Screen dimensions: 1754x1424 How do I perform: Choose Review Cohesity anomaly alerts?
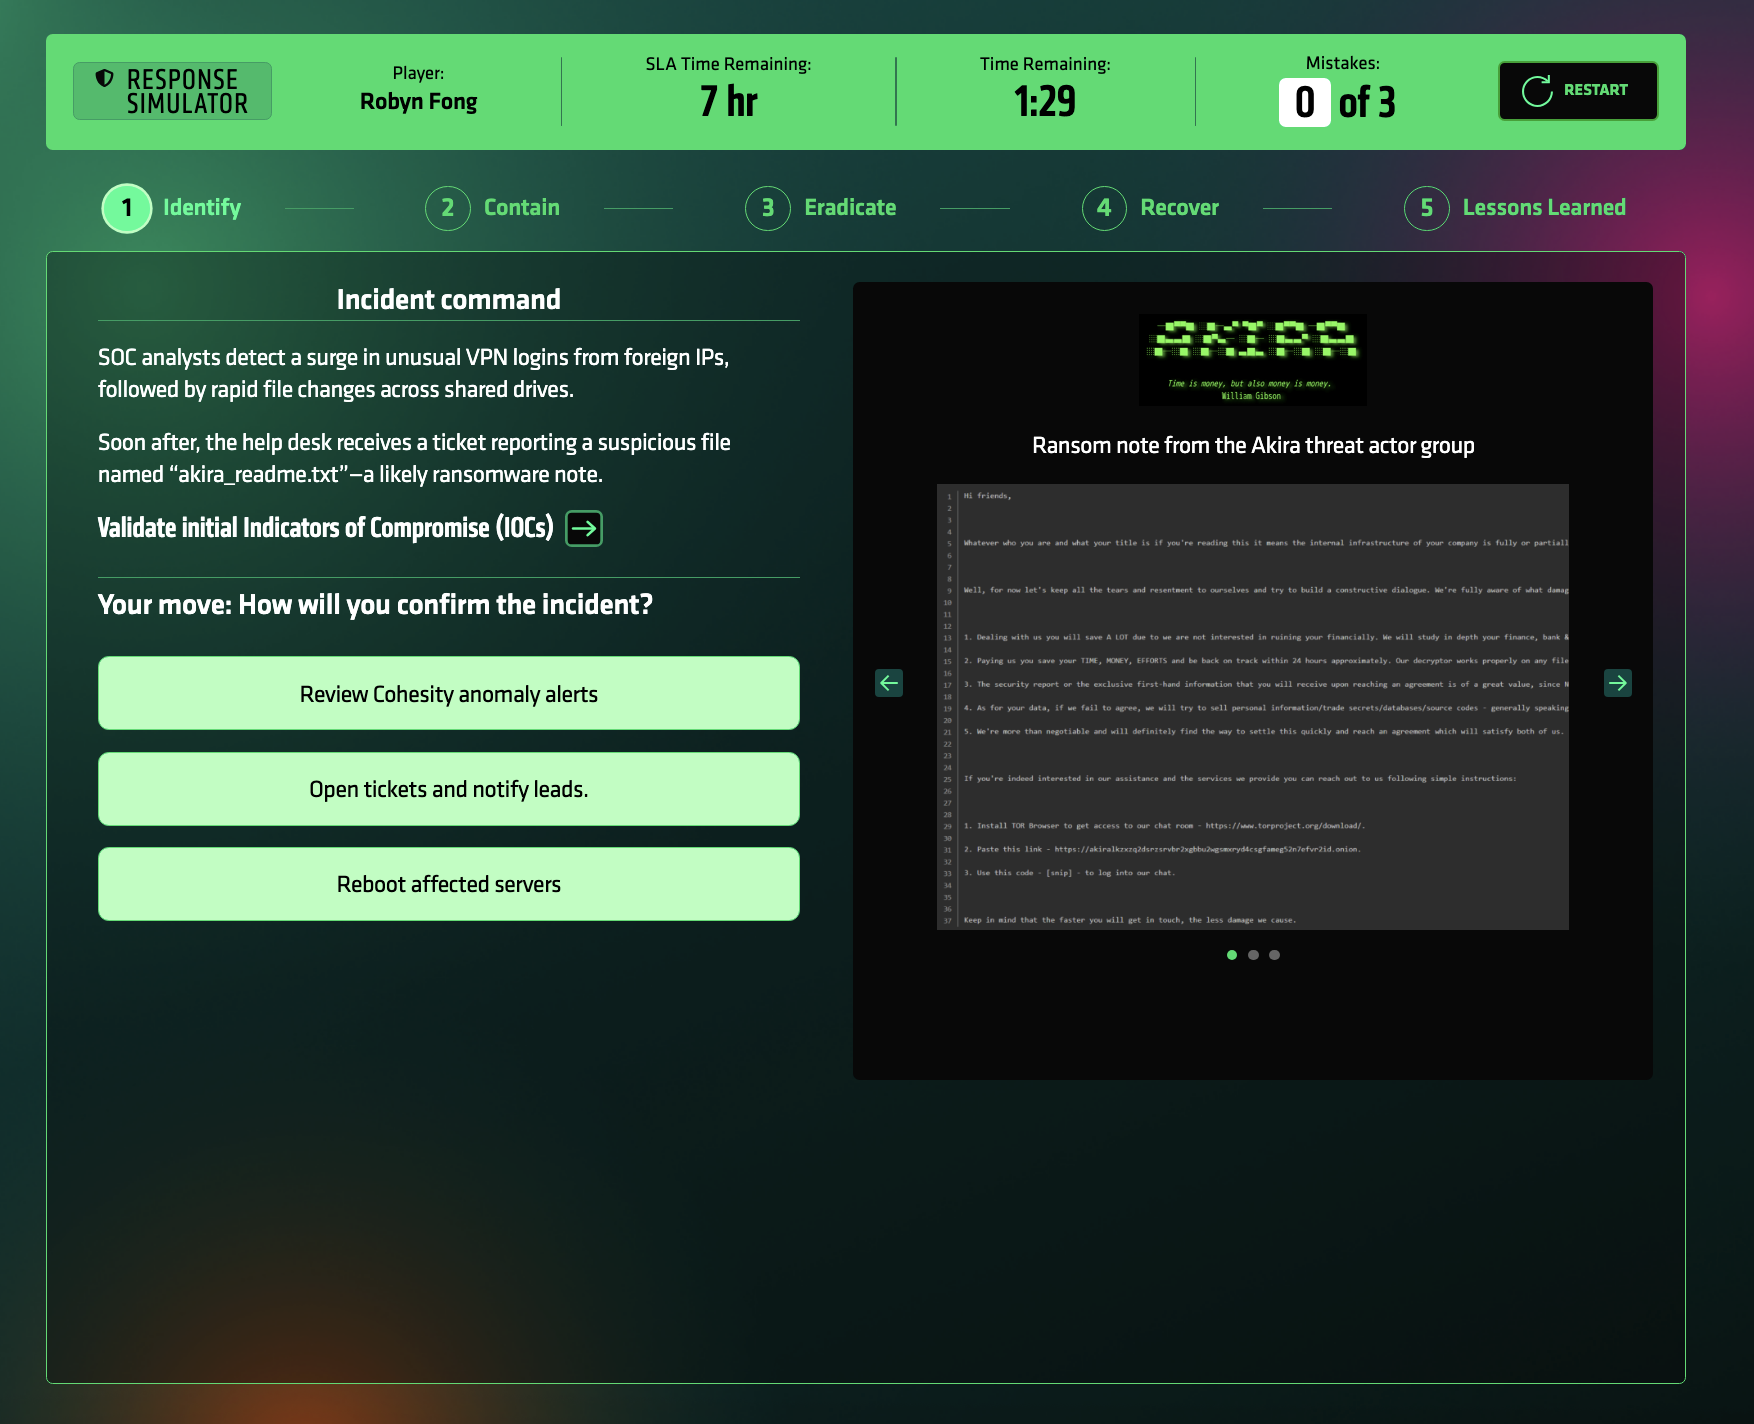(x=449, y=693)
